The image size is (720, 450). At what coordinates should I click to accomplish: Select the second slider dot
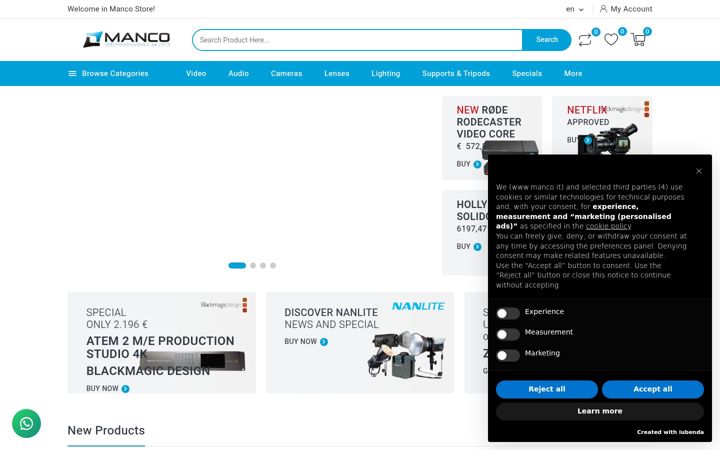[x=253, y=265]
